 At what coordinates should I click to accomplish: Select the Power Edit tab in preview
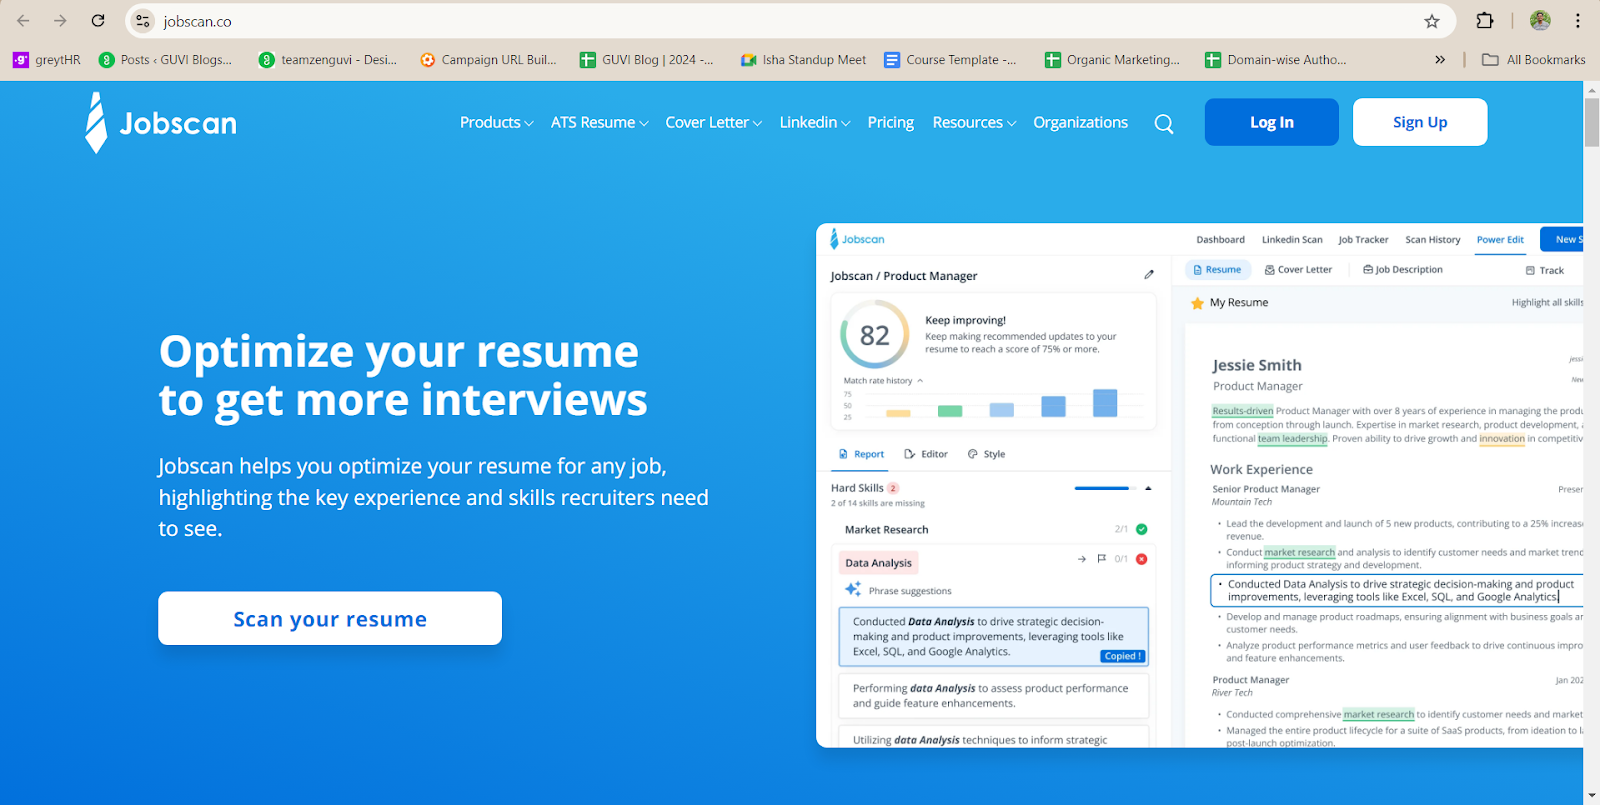point(1500,240)
